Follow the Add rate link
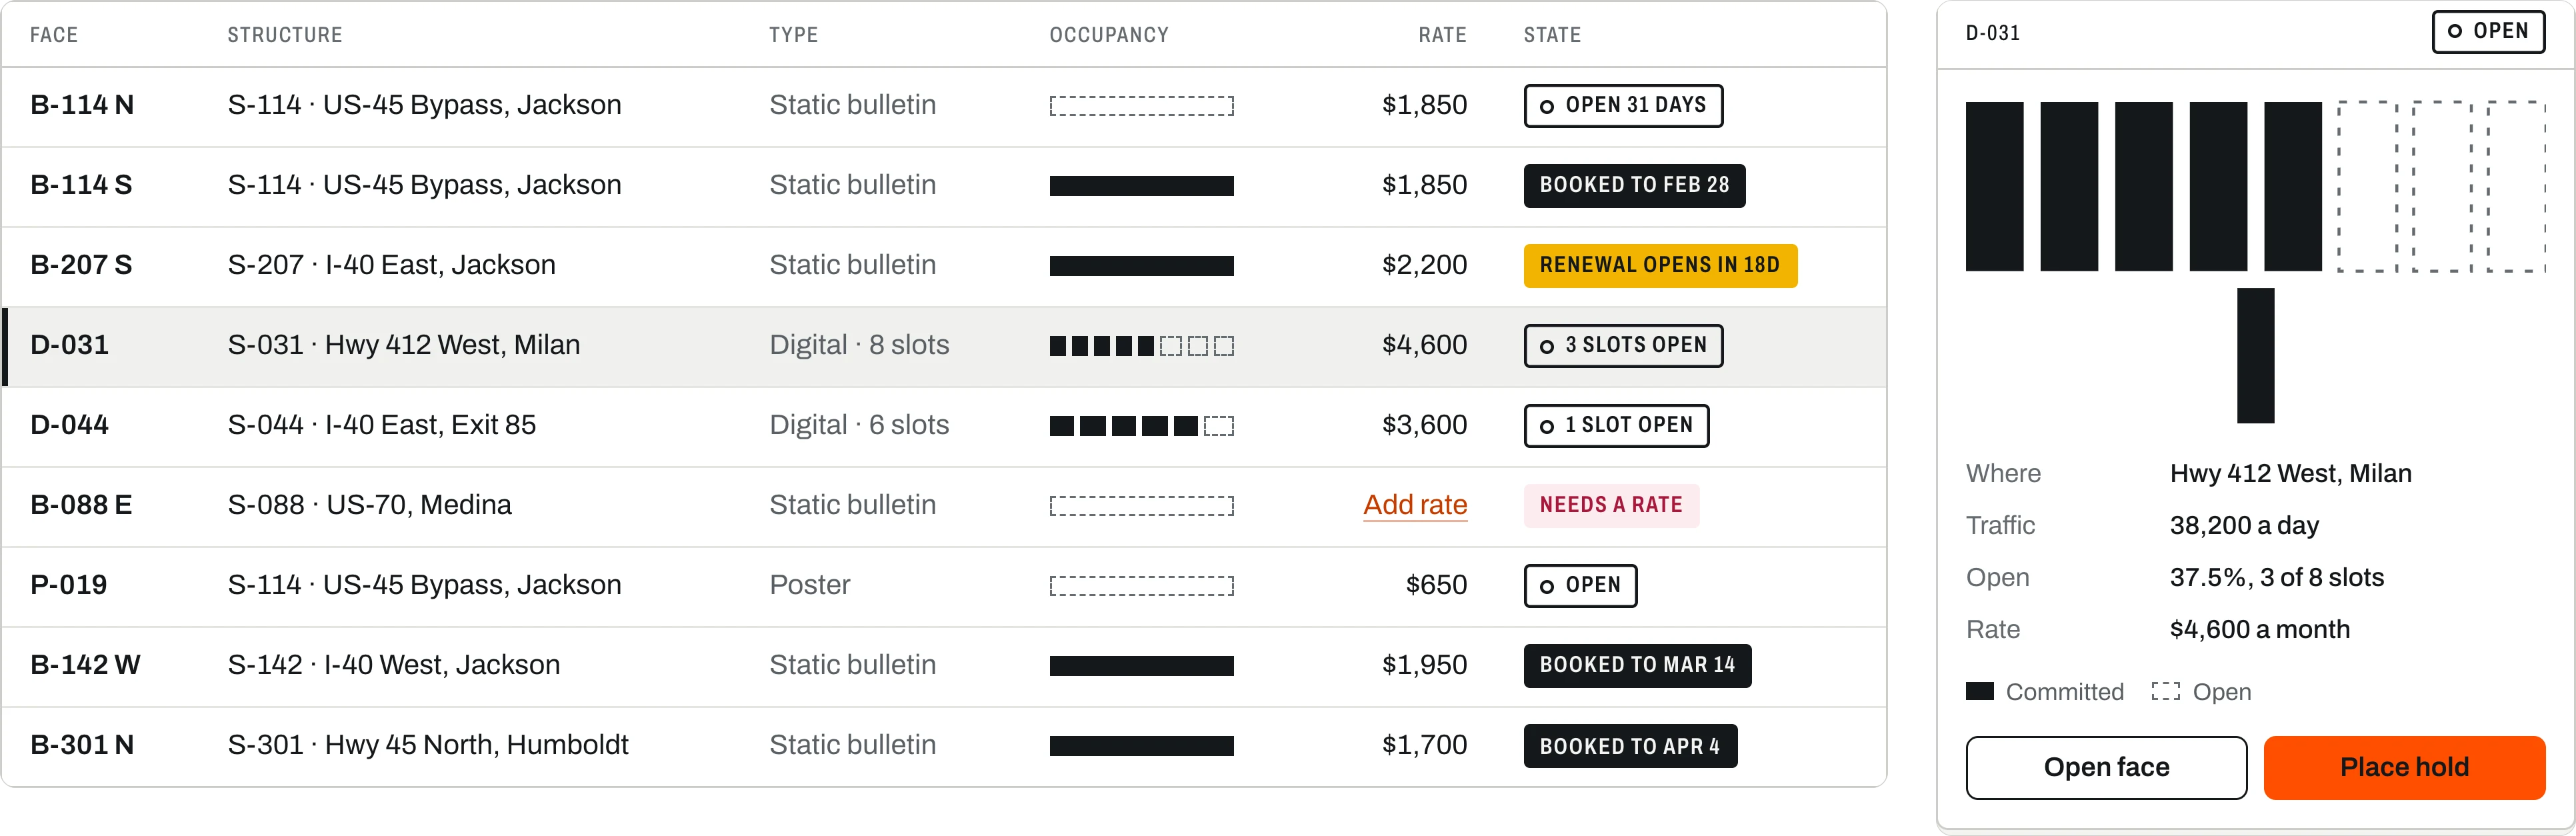2576x836 pixels. pyautogui.click(x=1415, y=505)
